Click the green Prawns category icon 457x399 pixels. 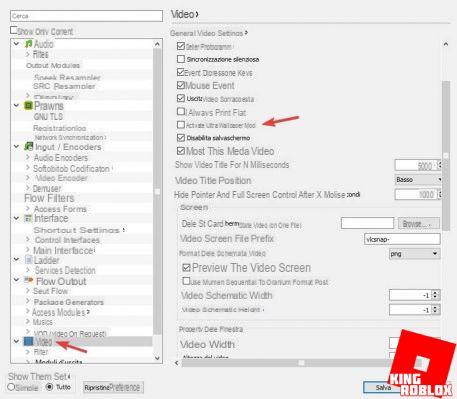coord(28,106)
